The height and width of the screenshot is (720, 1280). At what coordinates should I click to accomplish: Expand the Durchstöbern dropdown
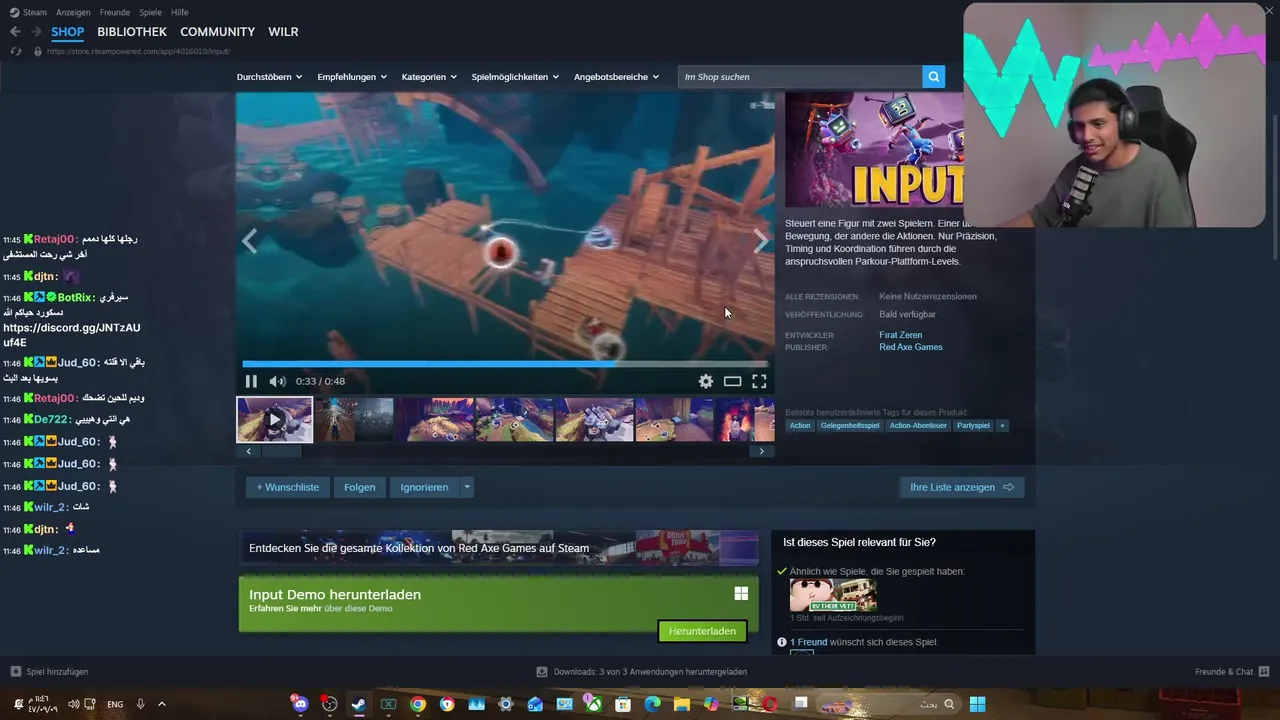[269, 77]
